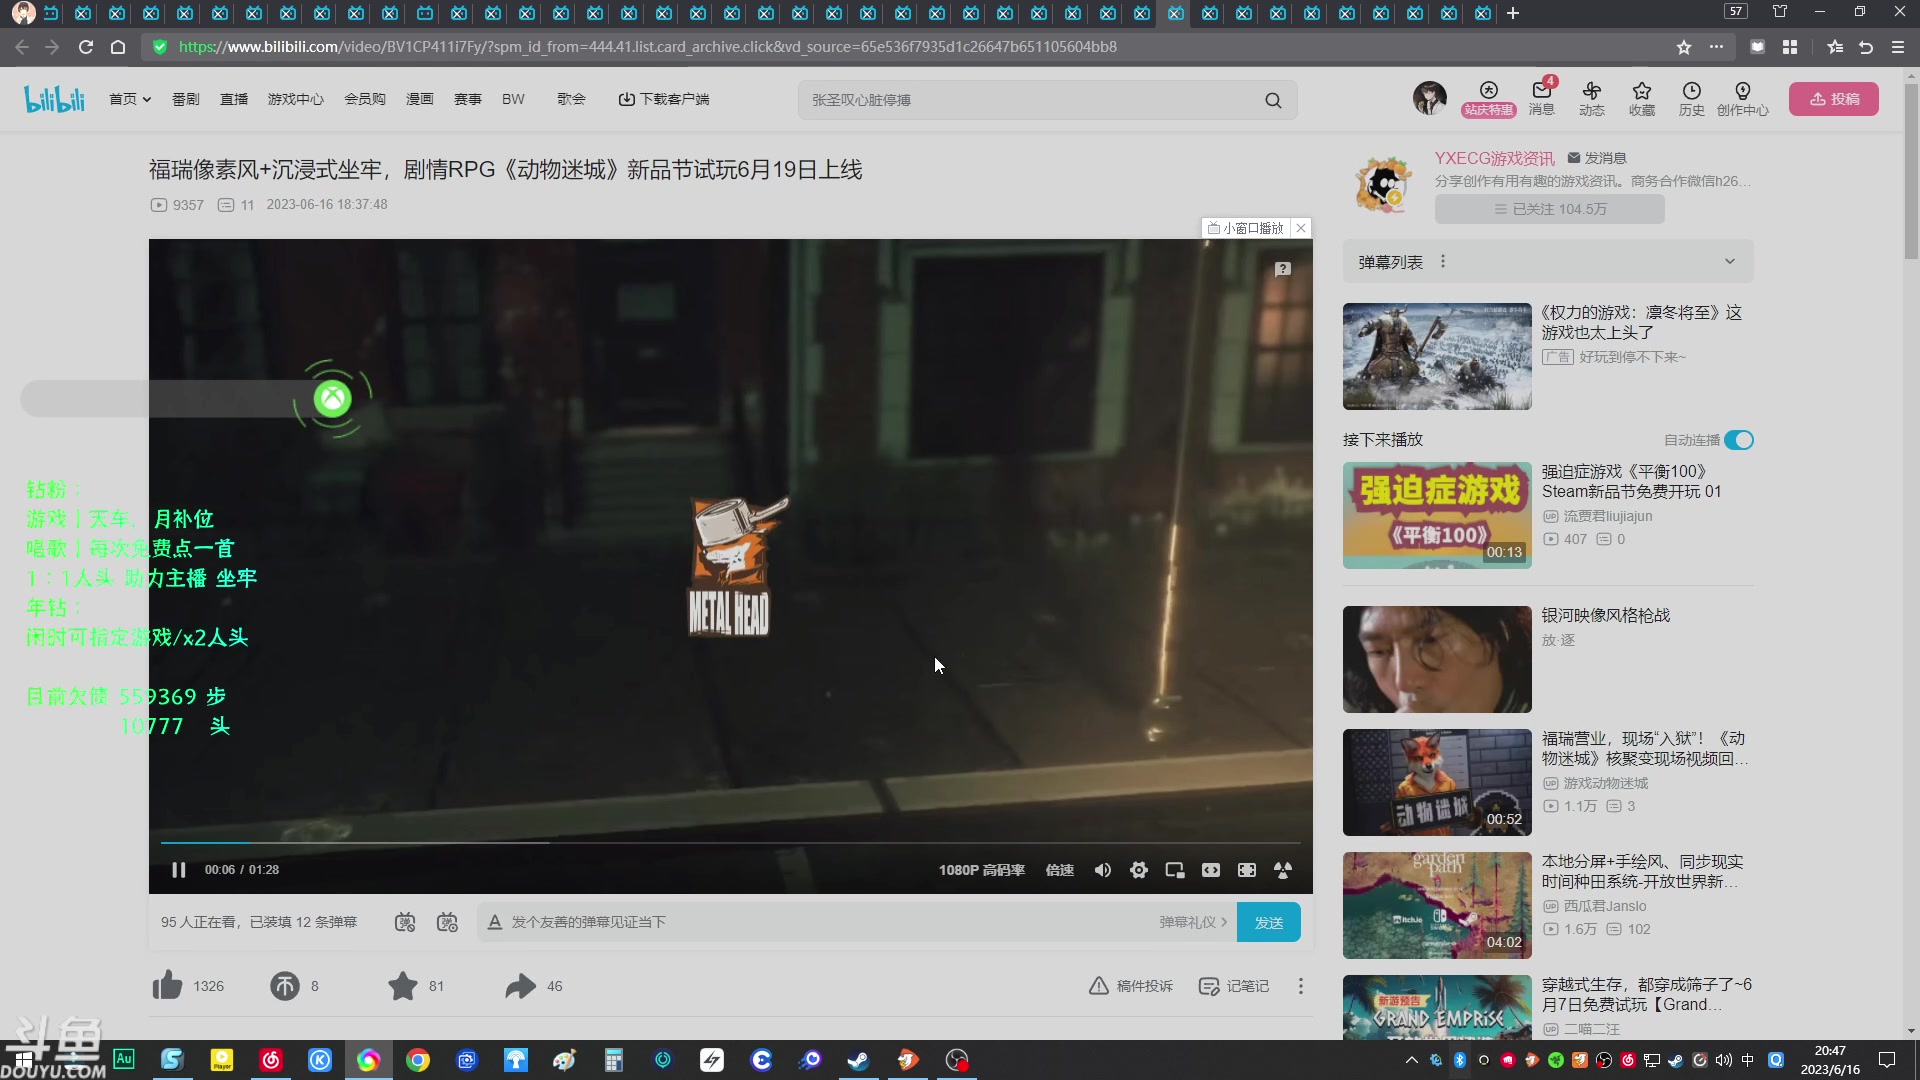Screen dimensions: 1920x1080
Task: Click the pink 投稿 upload button
Action: (1833, 99)
